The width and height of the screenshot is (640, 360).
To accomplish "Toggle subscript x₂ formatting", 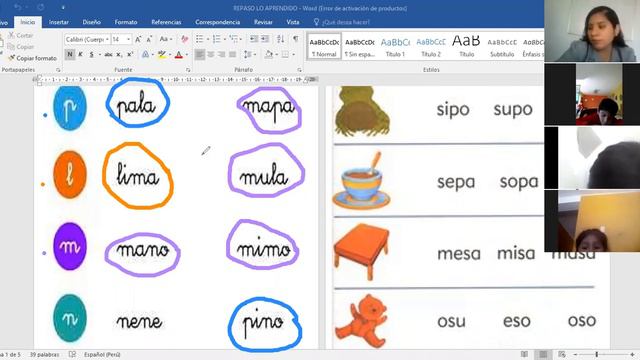I will pos(119,54).
